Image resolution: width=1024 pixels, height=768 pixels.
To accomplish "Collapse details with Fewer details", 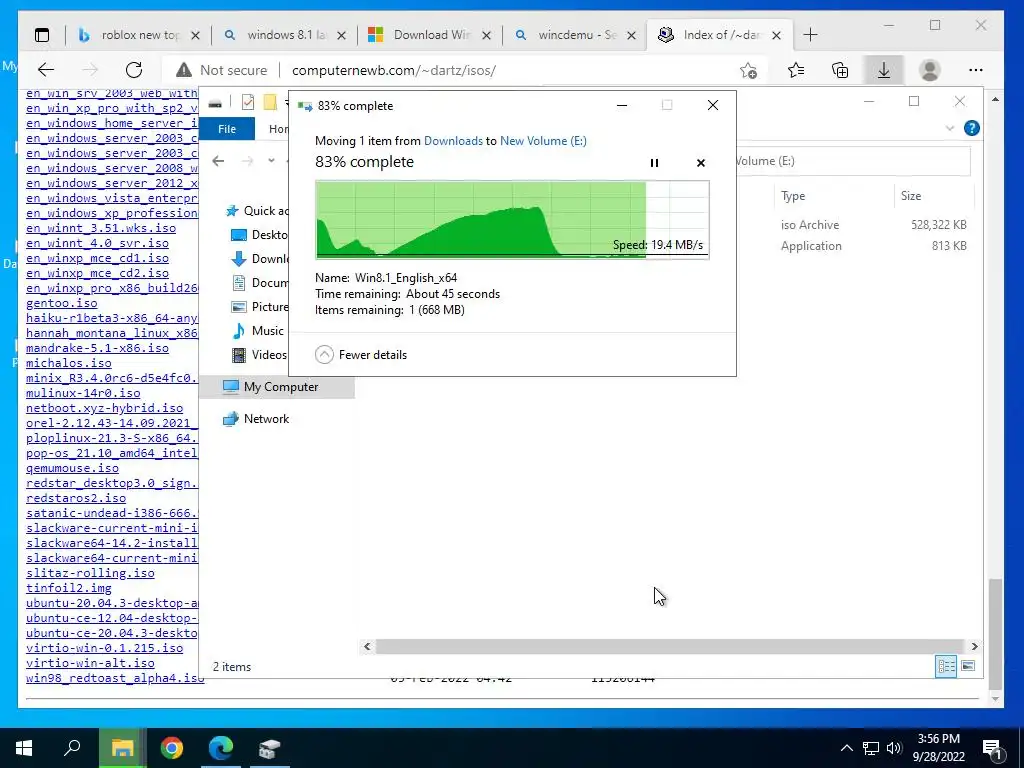I will tap(360, 355).
